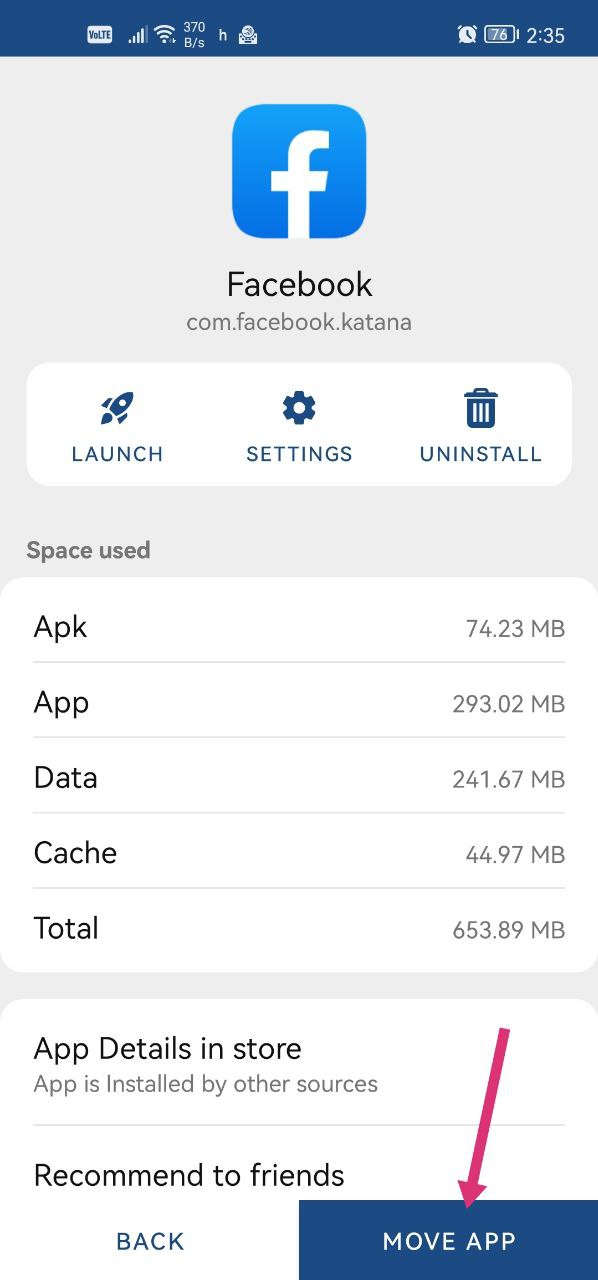Select the App size row
The width and height of the screenshot is (598, 1280).
[x=299, y=702]
